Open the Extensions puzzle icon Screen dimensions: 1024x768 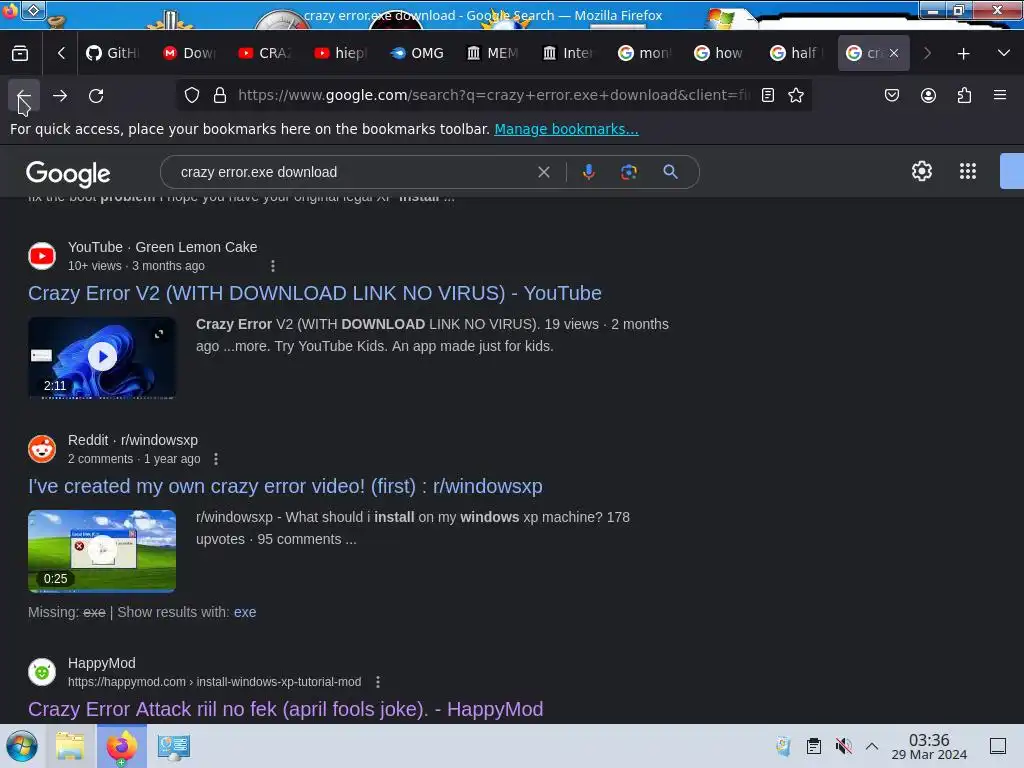(x=964, y=95)
